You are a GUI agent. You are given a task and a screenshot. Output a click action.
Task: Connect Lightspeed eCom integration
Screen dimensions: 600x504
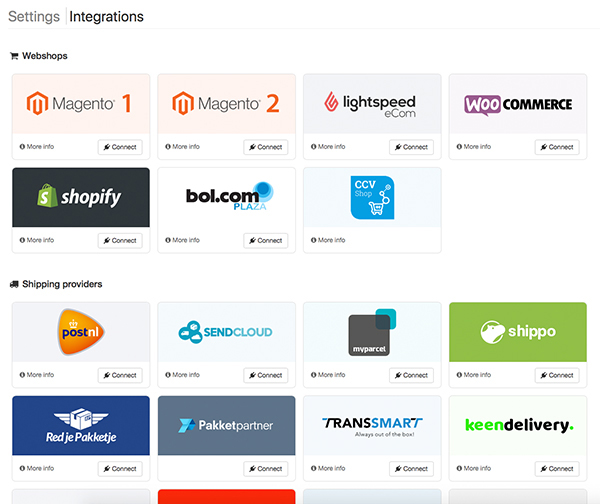[411, 147]
